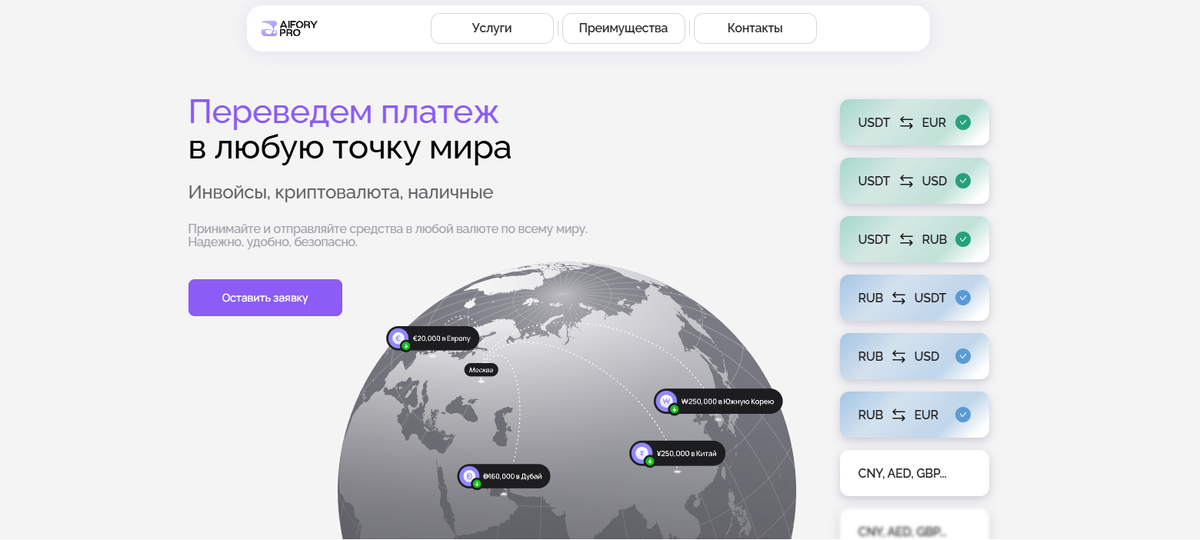Click the Aifory Pro logo
Image resolution: width=1200 pixels, height=540 pixels.
coord(289,28)
